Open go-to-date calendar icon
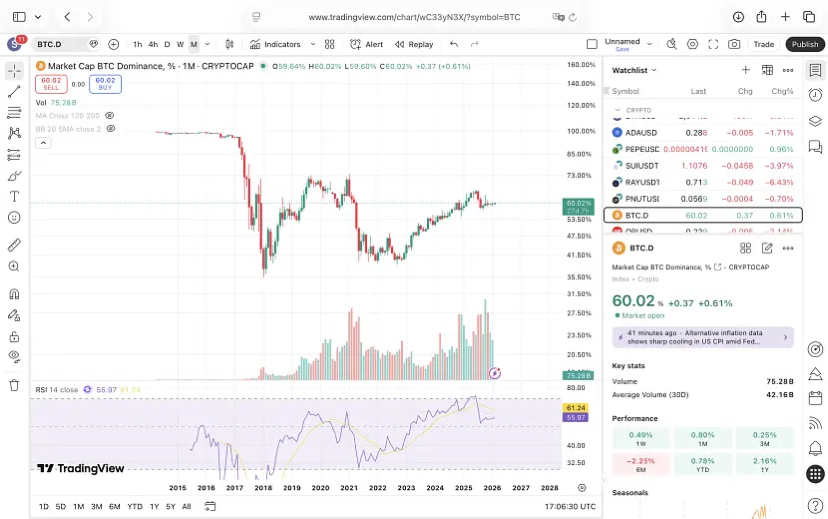Image resolution: width=828 pixels, height=519 pixels. point(210,507)
